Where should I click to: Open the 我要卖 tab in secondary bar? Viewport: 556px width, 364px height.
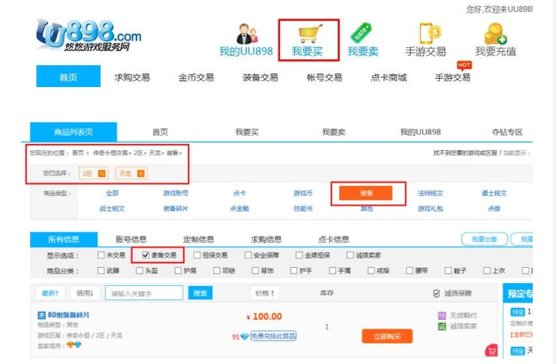(334, 132)
